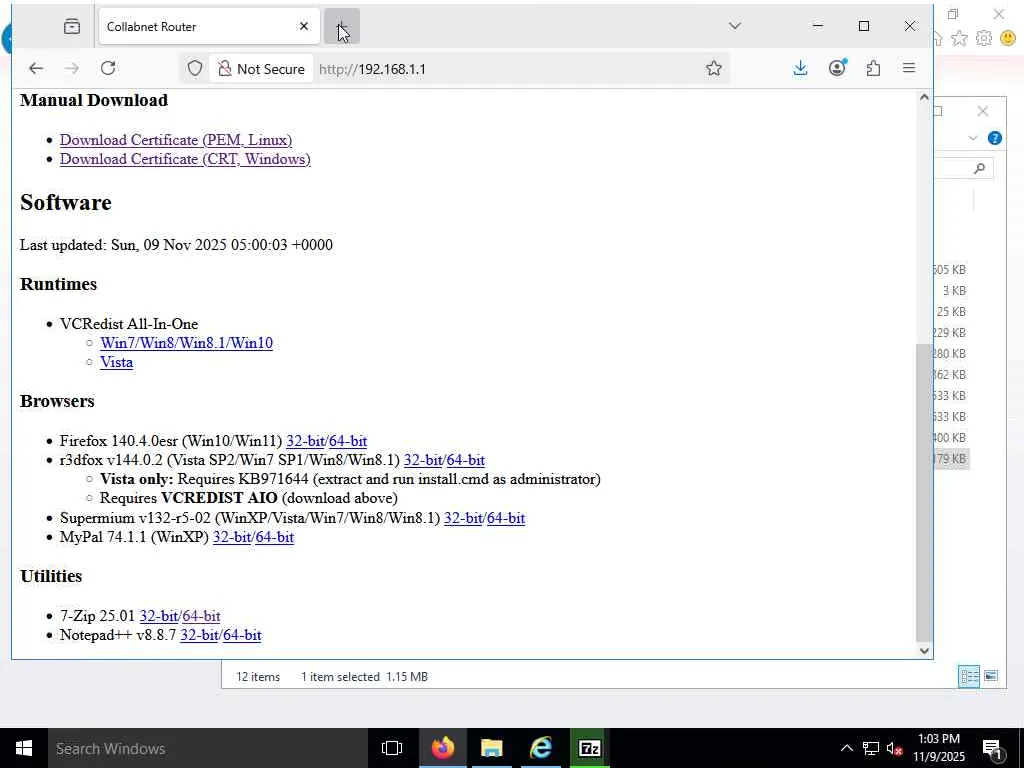Open Internet Explorer from the taskbar
Image resolution: width=1024 pixels, height=768 pixels.
pyautogui.click(x=541, y=748)
